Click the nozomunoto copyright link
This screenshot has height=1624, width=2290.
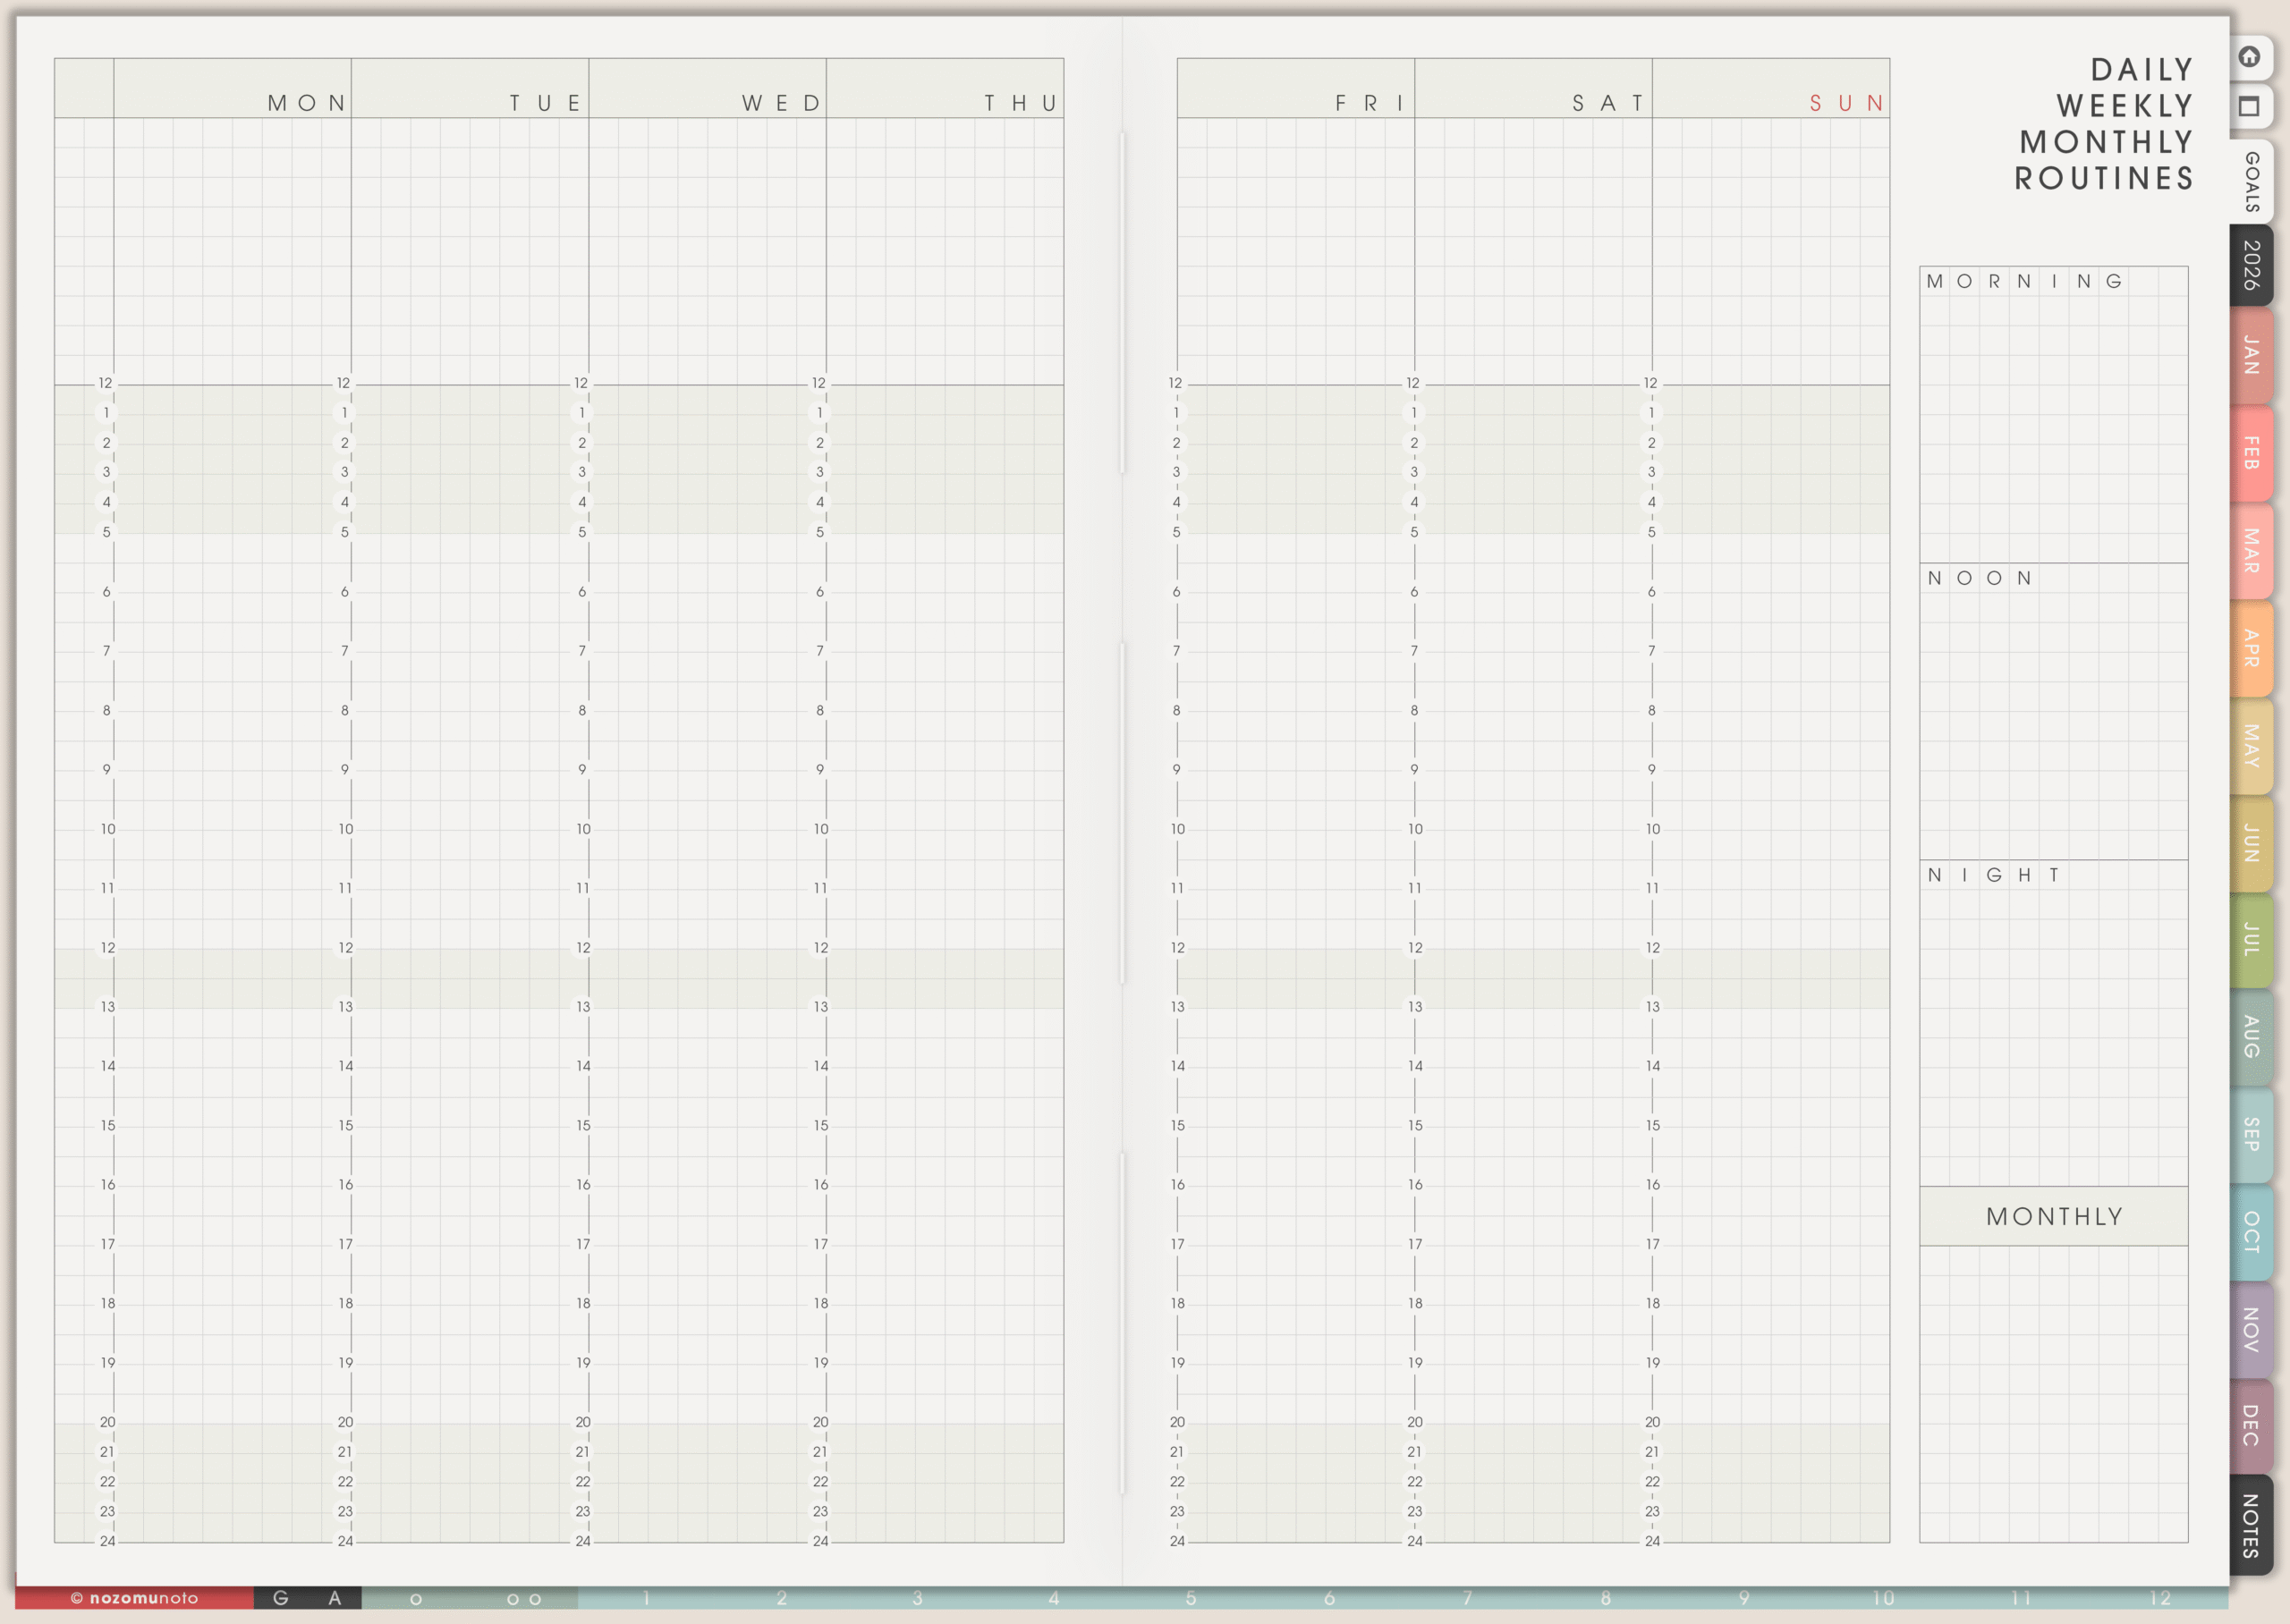coord(134,1598)
